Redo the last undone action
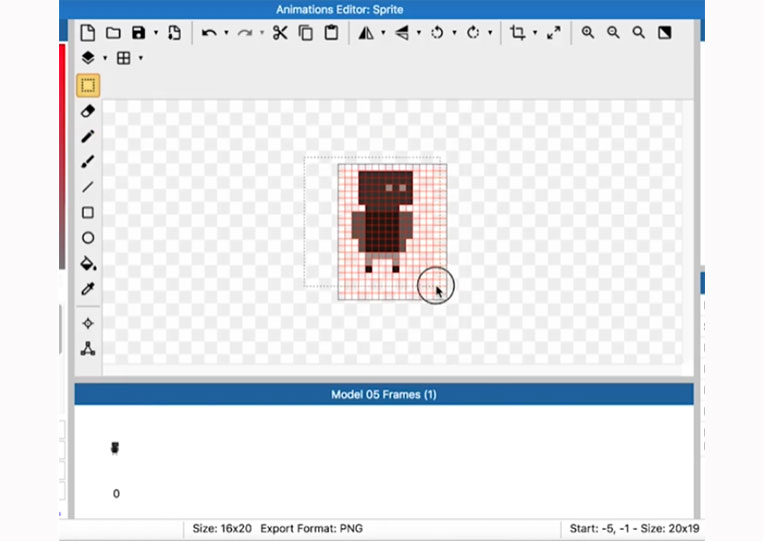This screenshot has height=541, width=763. coord(245,33)
